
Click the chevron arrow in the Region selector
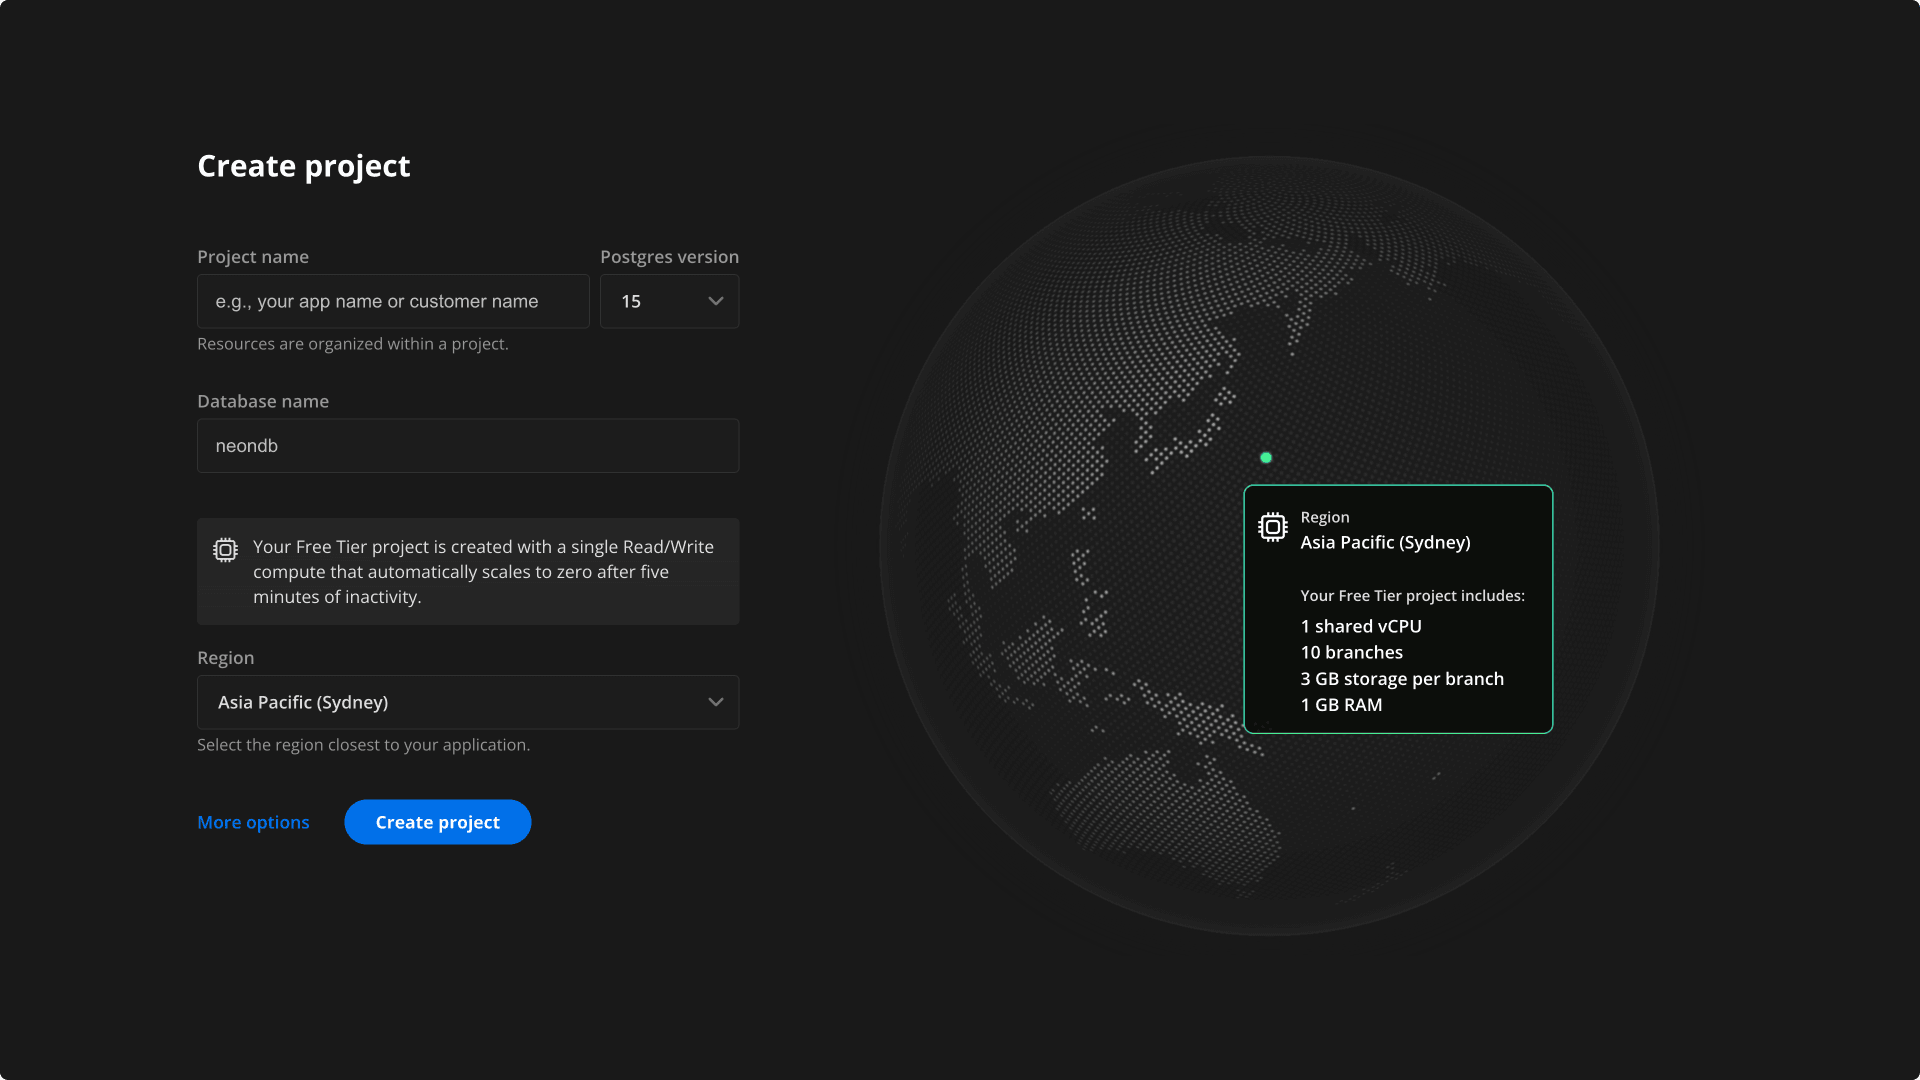tap(716, 702)
